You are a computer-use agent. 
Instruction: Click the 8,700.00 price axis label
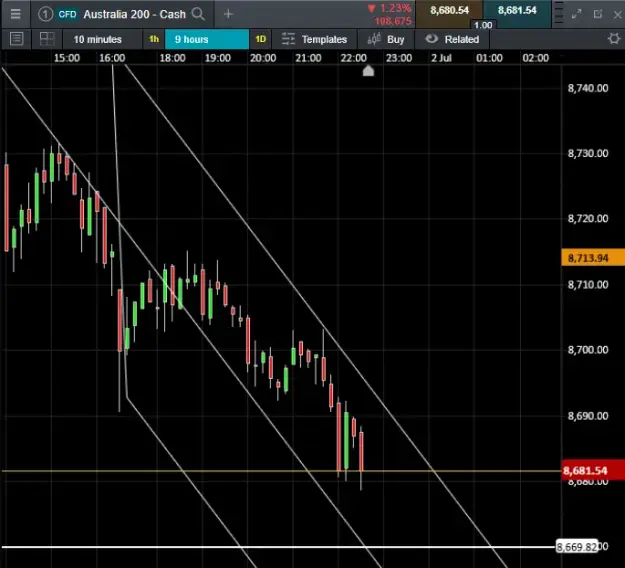click(588, 350)
